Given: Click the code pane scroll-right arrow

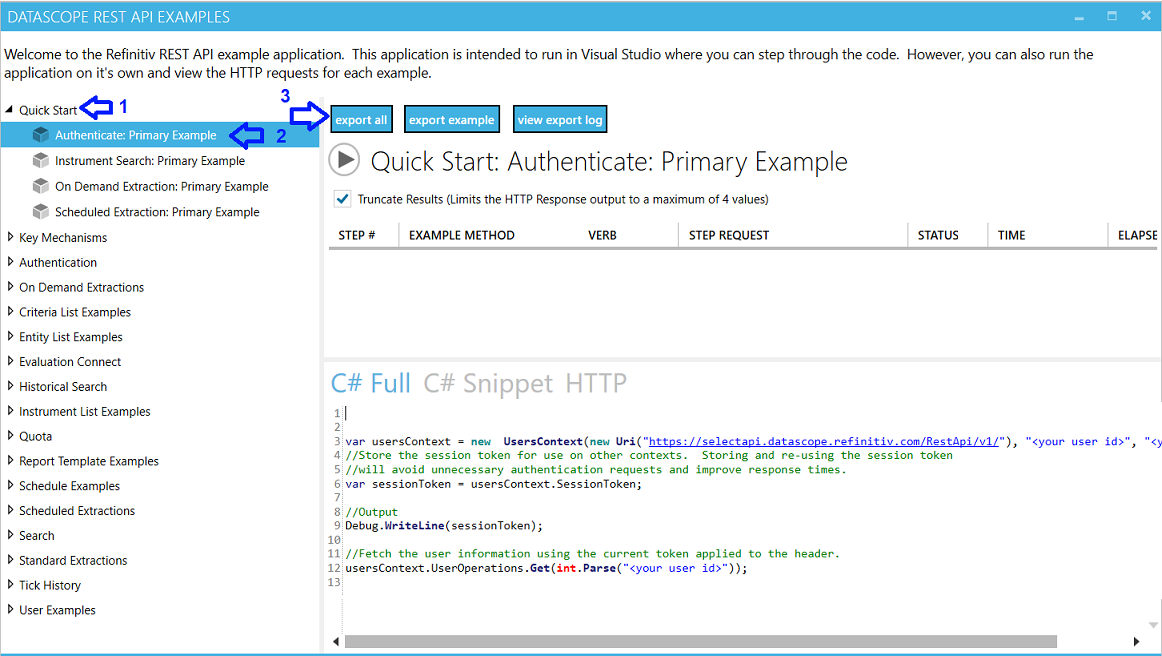Looking at the screenshot, I should pos(1136,641).
